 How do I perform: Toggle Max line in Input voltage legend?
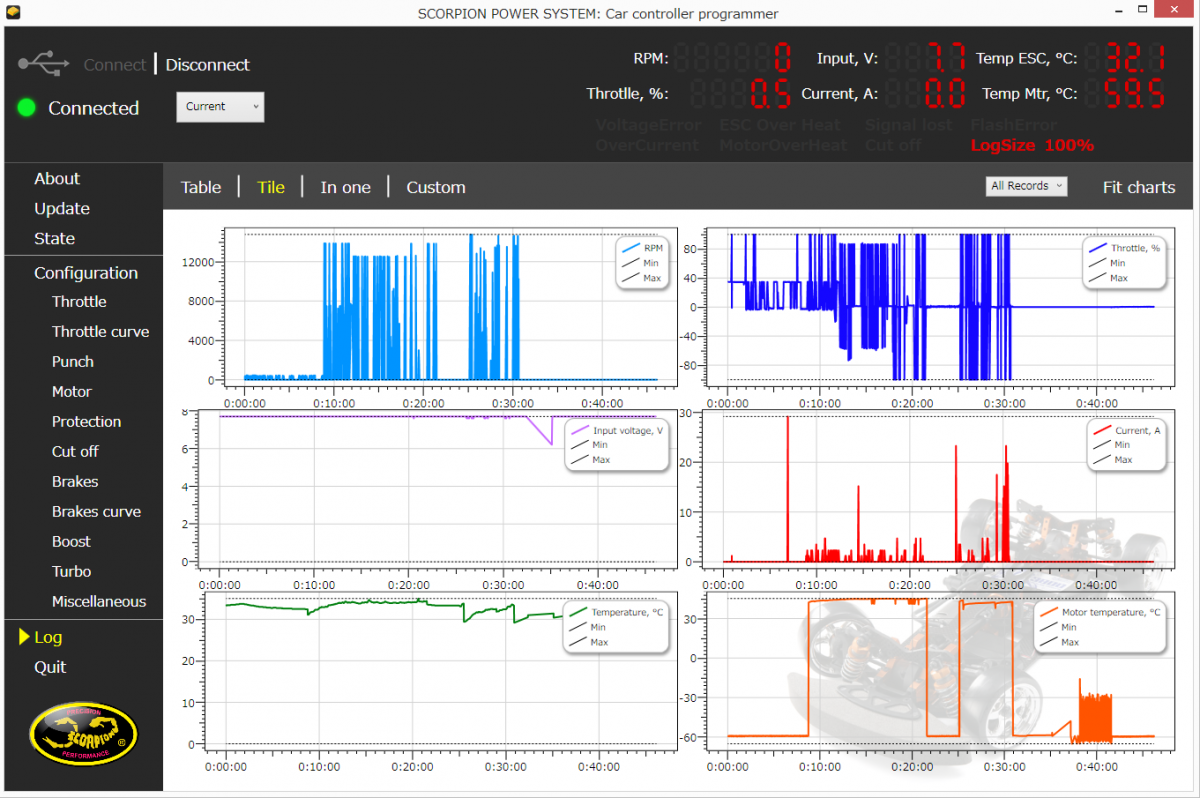click(579, 460)
